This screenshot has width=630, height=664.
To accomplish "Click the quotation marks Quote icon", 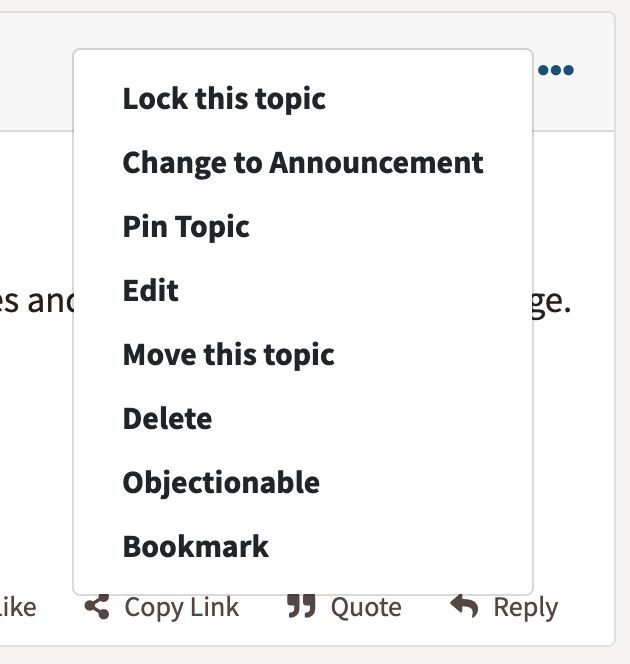I will tap(301, 607).
